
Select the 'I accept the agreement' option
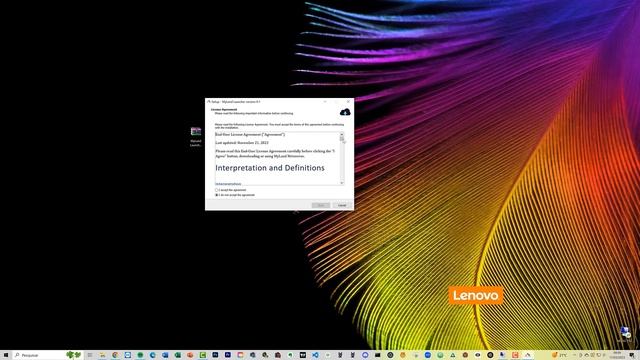click(x=231, y=190)
